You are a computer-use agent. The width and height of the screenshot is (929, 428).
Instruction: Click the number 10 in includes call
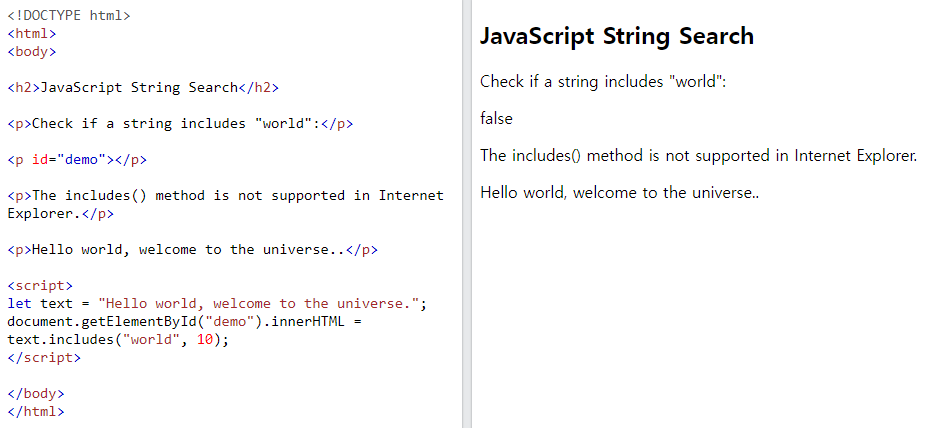(204, 340)
